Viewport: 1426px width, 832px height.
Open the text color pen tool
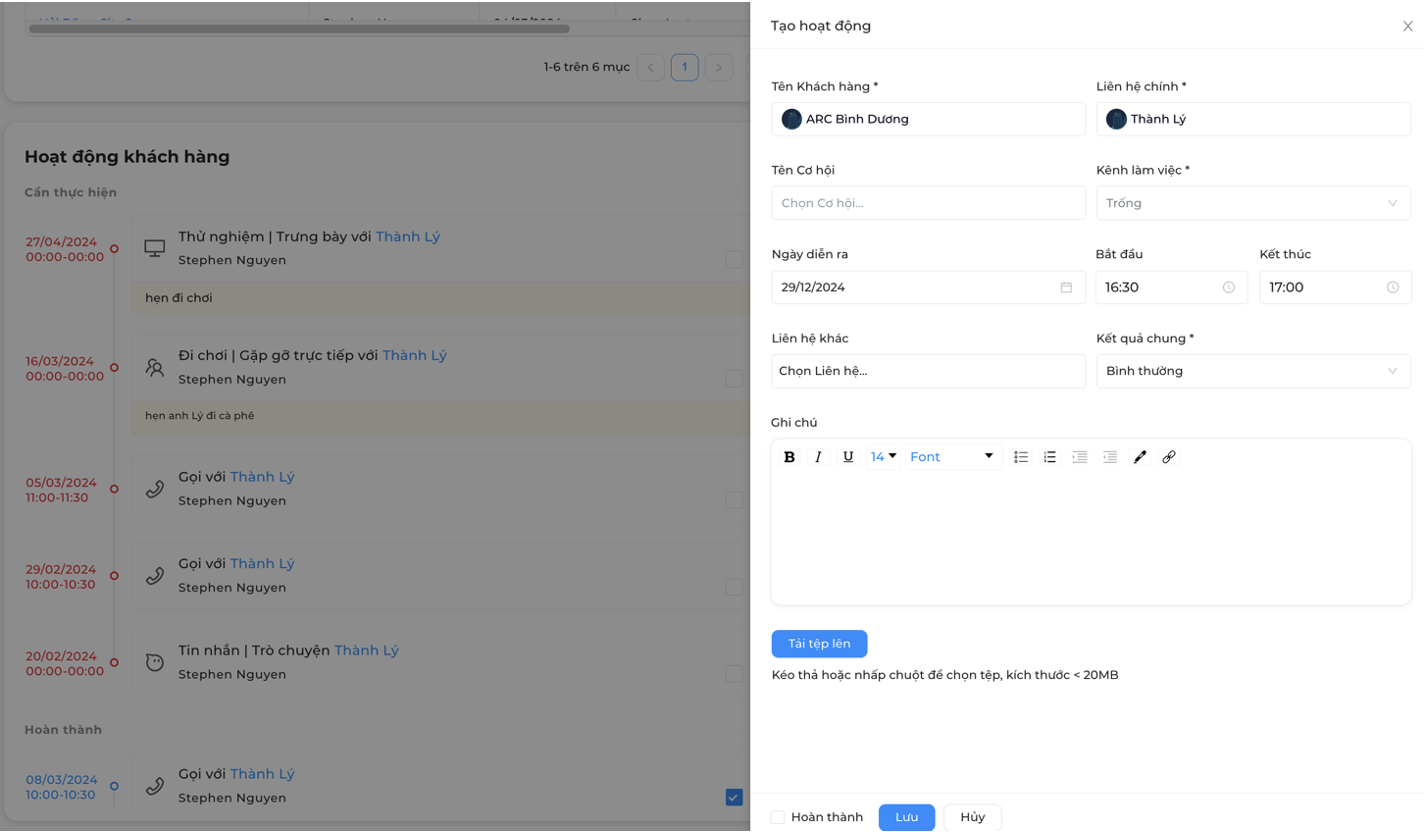[x=1139, y=457]
